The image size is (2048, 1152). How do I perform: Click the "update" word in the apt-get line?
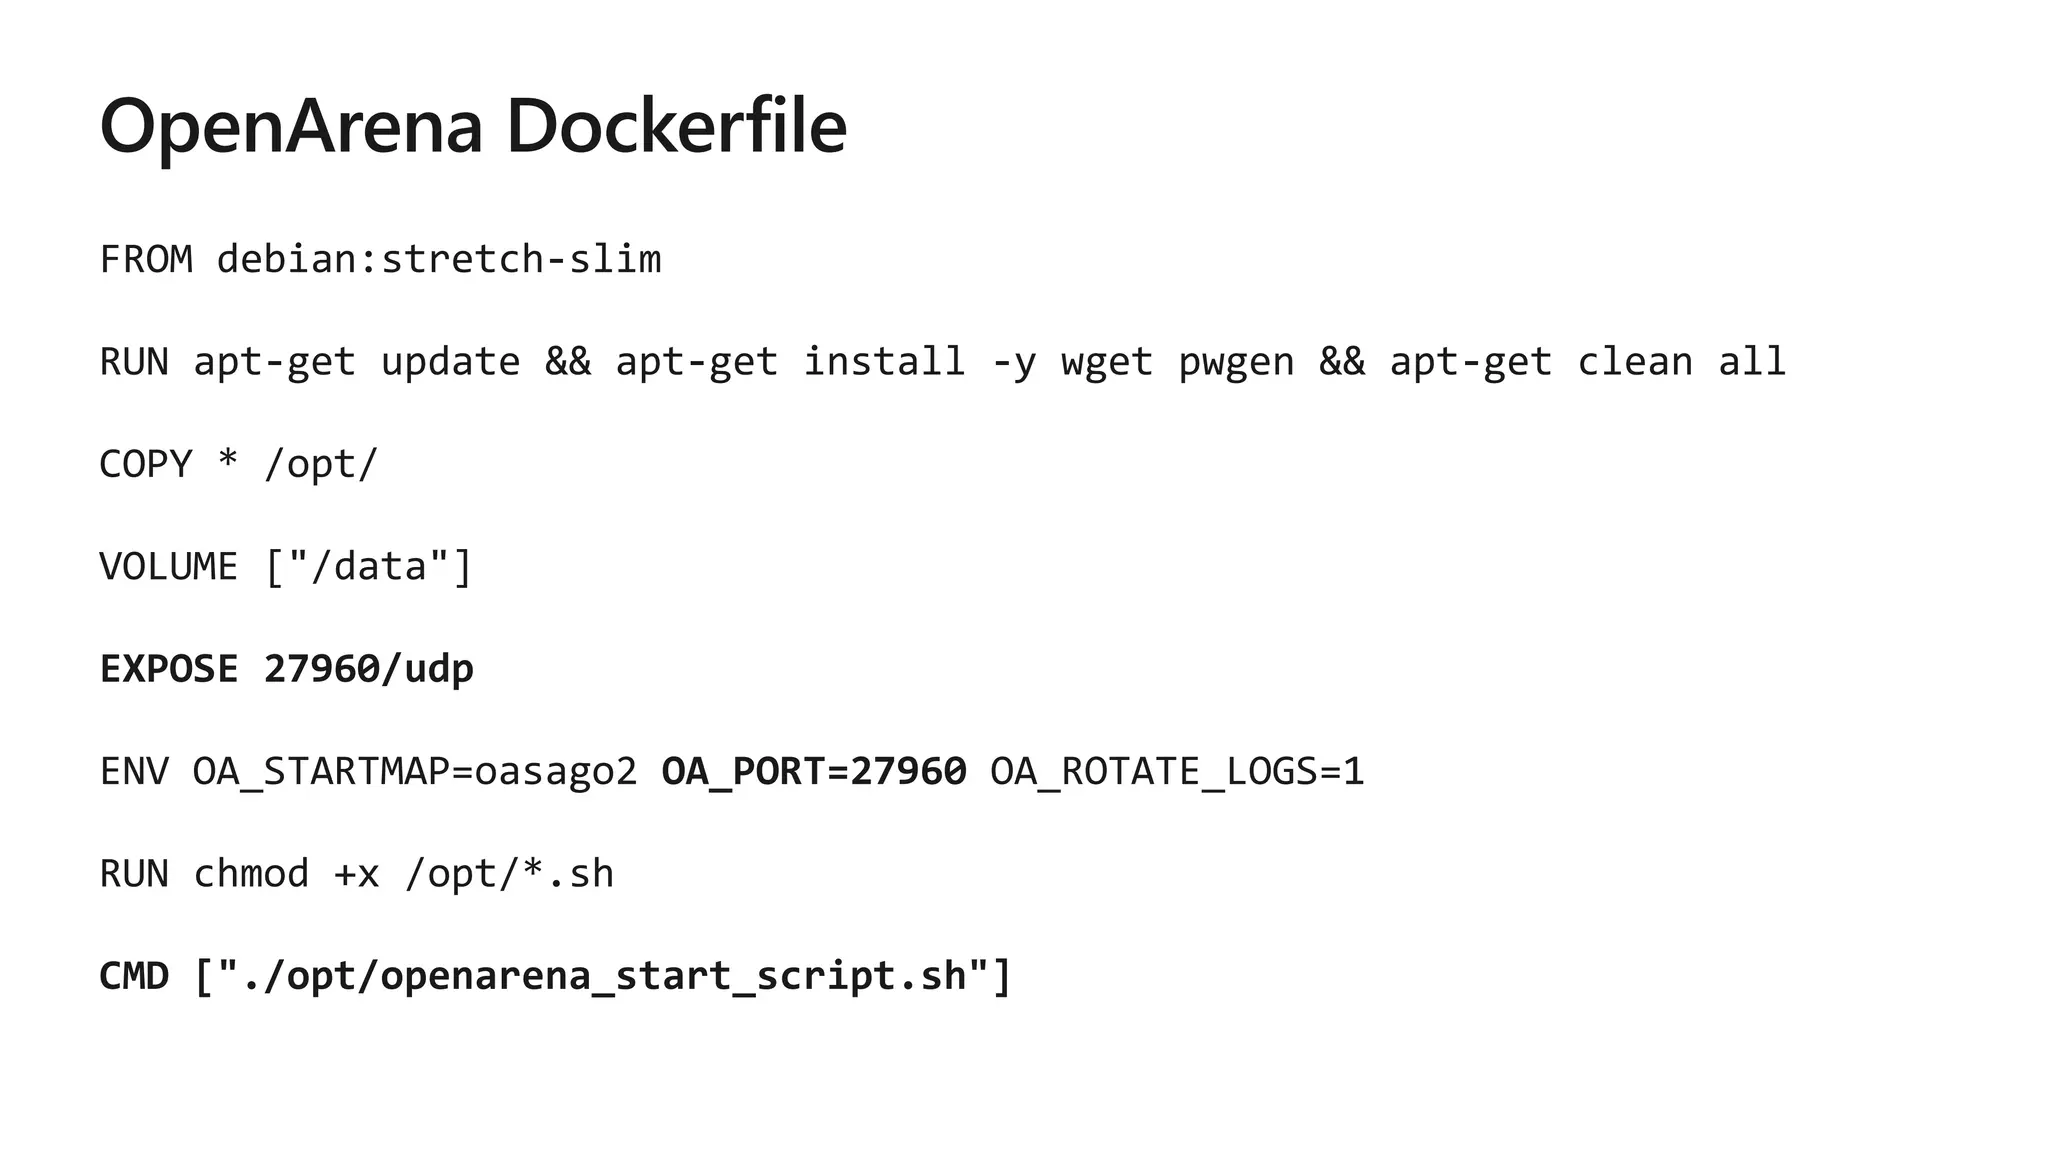(x=450, y=362)
